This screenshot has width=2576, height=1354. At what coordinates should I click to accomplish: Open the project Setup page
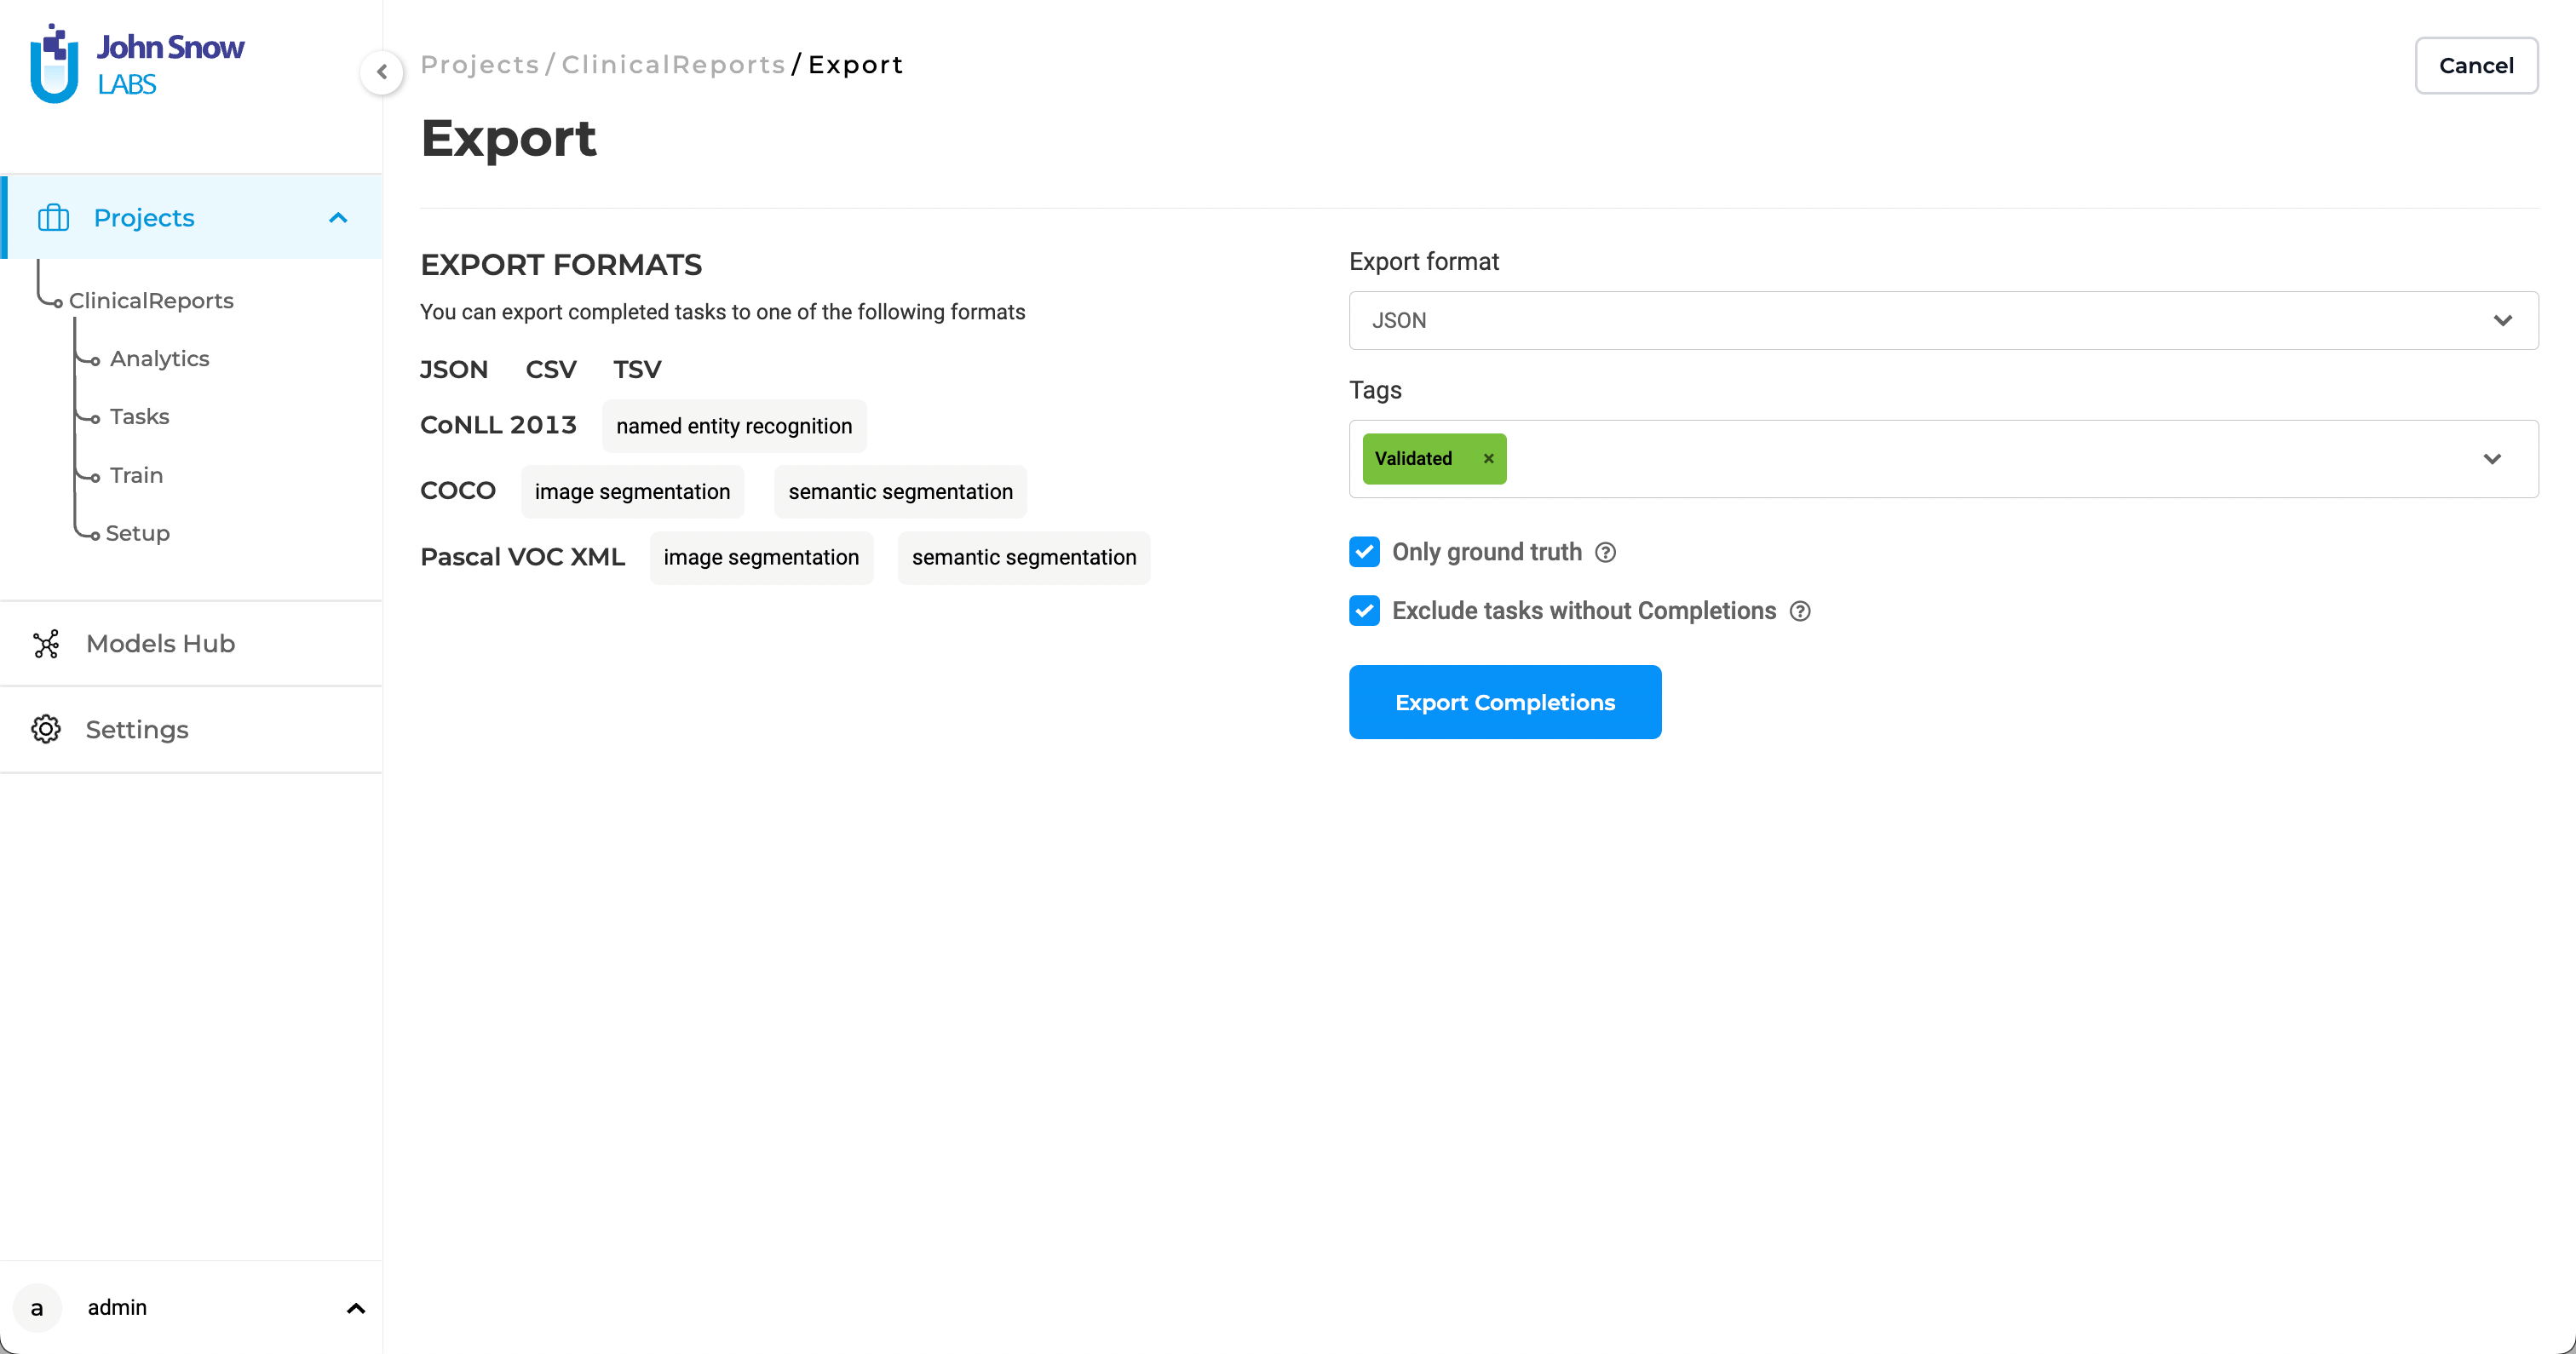click(137, 533)
